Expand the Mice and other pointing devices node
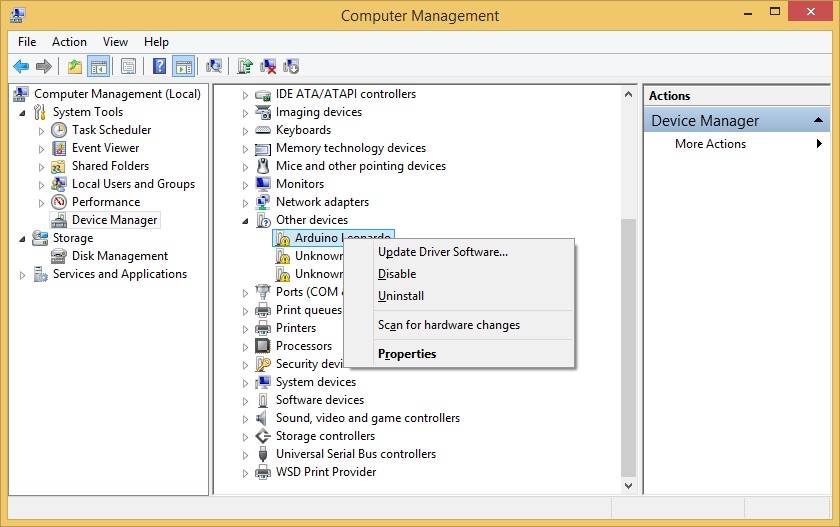 click(245, 167)
